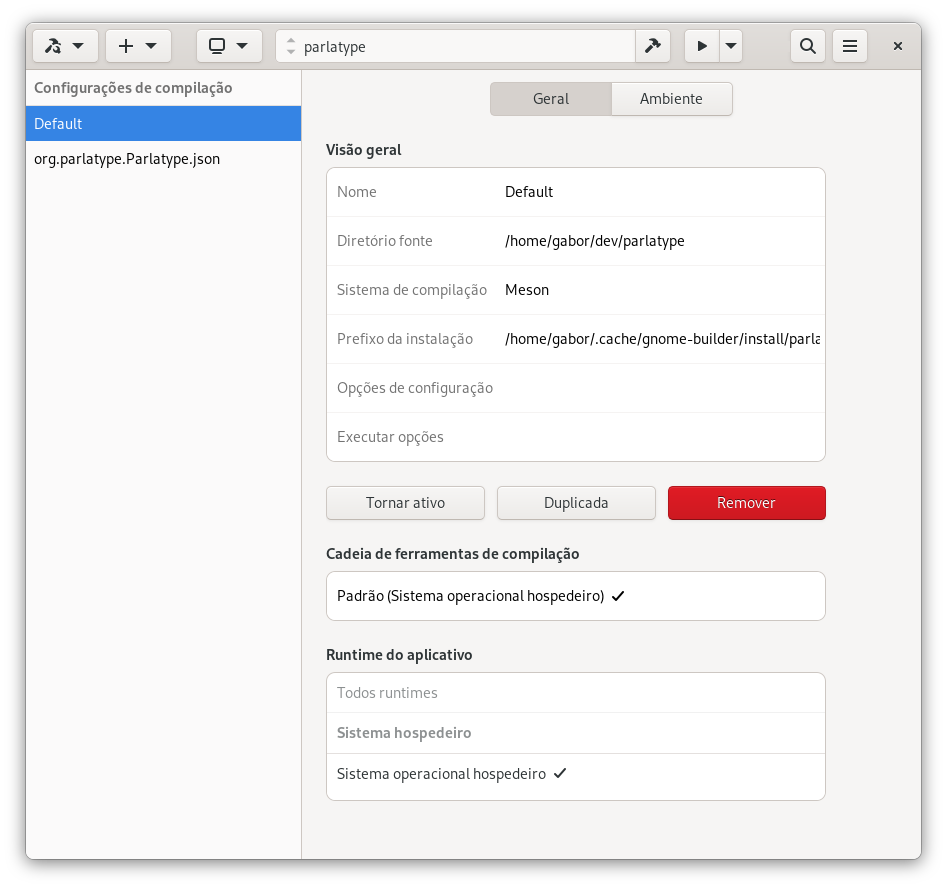
Task: Click the Tornar ativo button
Action: (x=405, y=503)
